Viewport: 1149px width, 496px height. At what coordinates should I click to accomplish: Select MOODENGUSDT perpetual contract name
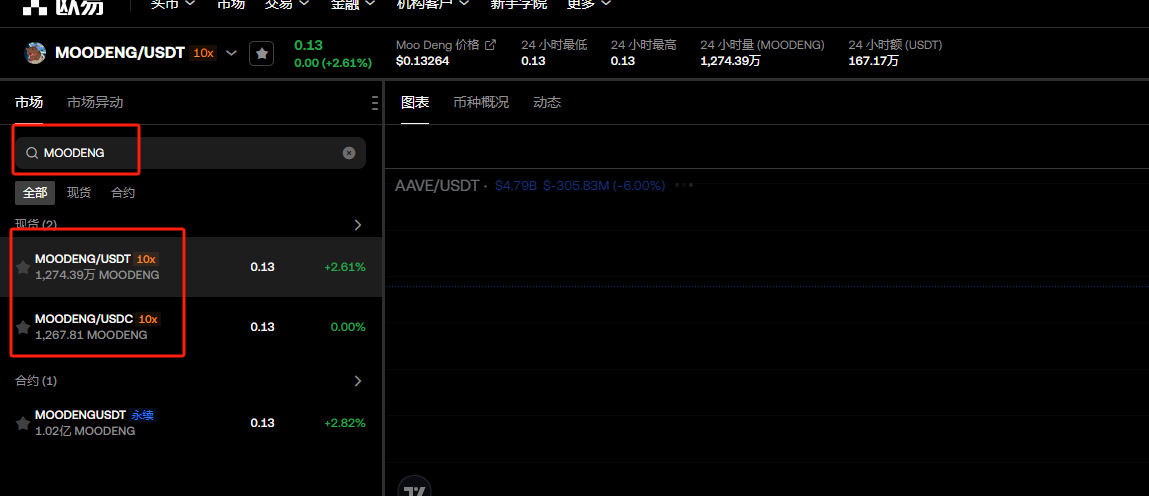[x=80, y=415]
